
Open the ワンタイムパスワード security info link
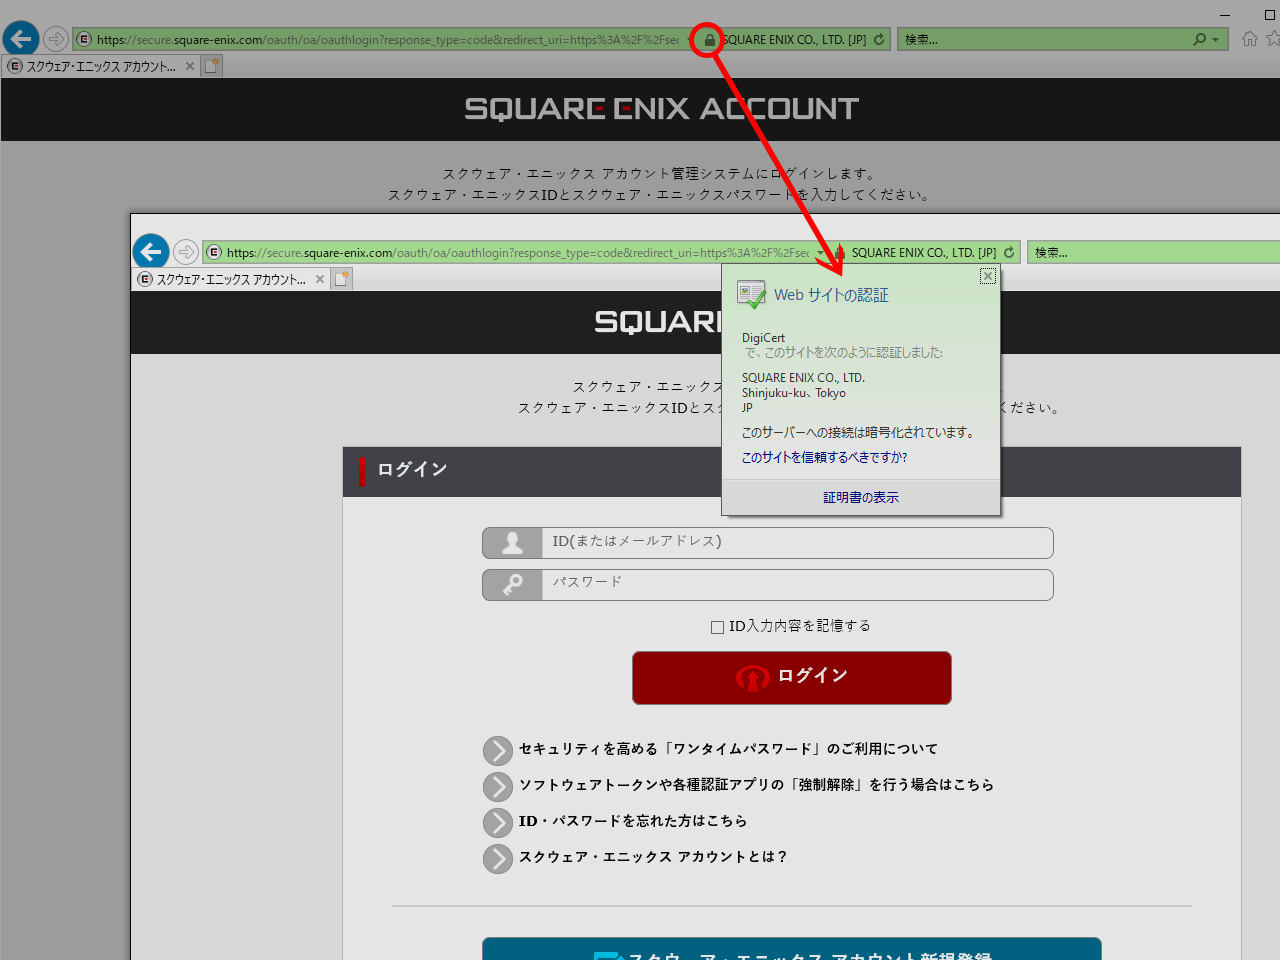tap(728, 749)
